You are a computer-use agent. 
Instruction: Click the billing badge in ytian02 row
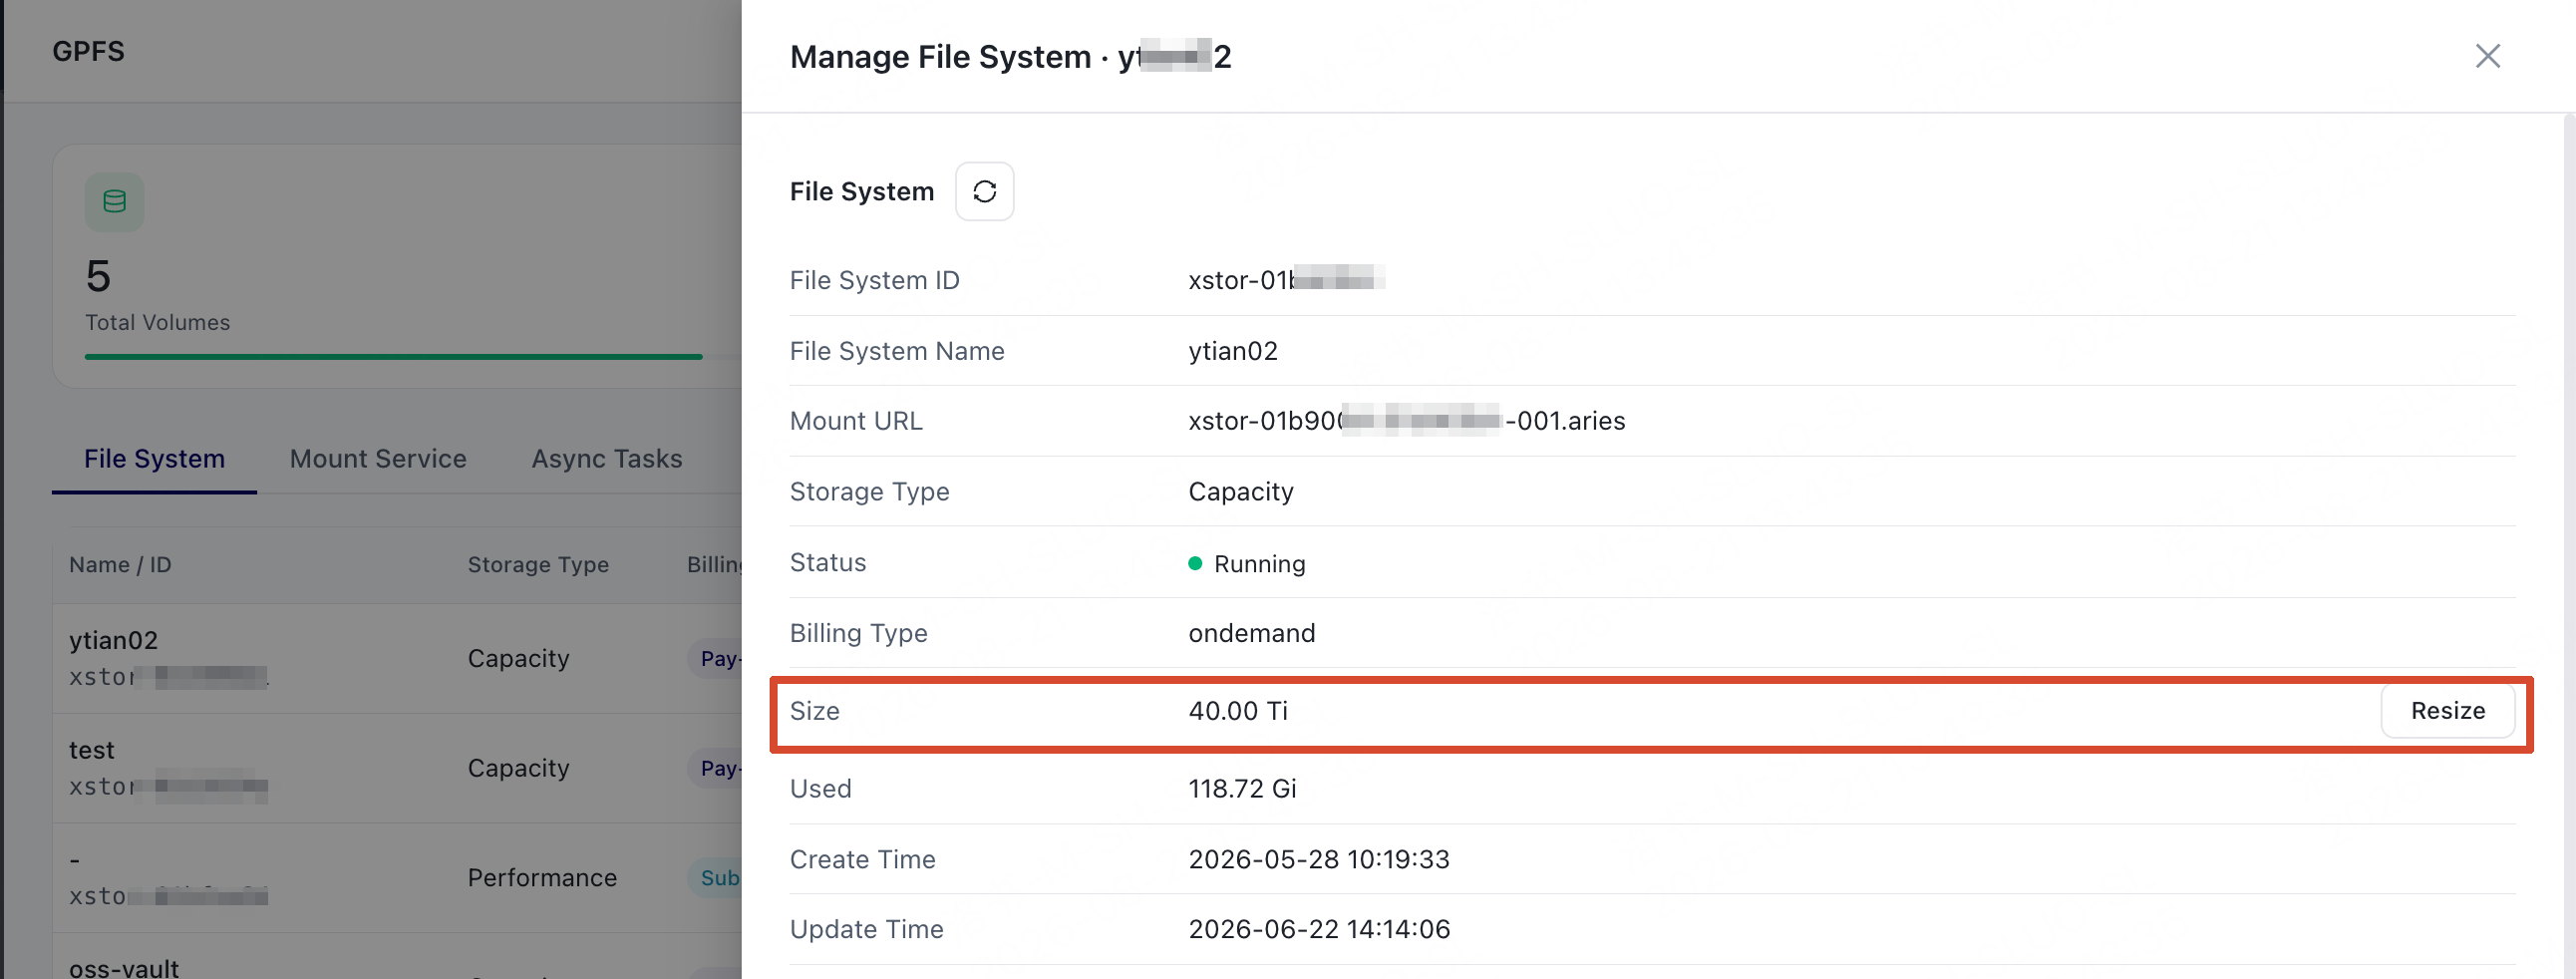point(715,659)
